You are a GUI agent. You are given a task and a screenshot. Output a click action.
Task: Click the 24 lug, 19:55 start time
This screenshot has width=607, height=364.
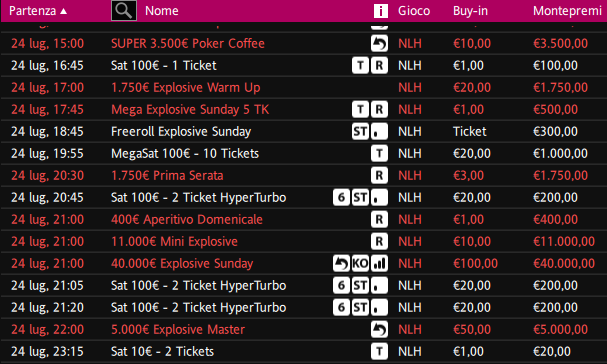point(47,154)
